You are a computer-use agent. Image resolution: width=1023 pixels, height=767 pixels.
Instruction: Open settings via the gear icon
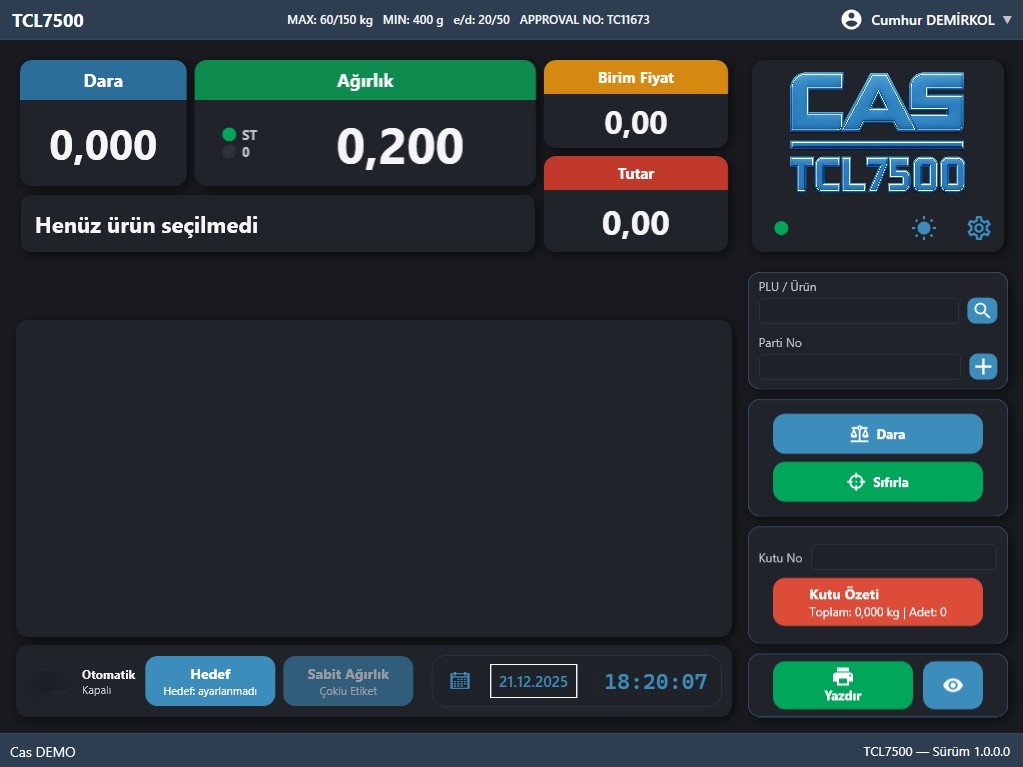pos(978,227)
